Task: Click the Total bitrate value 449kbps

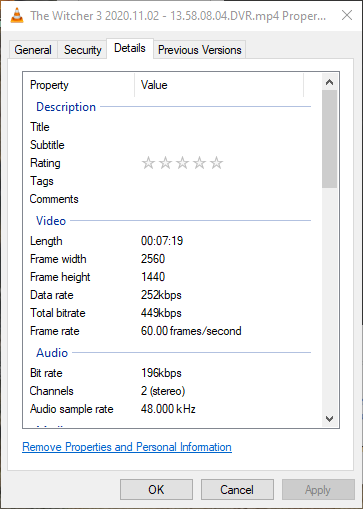Action: (x=161, y=313)
